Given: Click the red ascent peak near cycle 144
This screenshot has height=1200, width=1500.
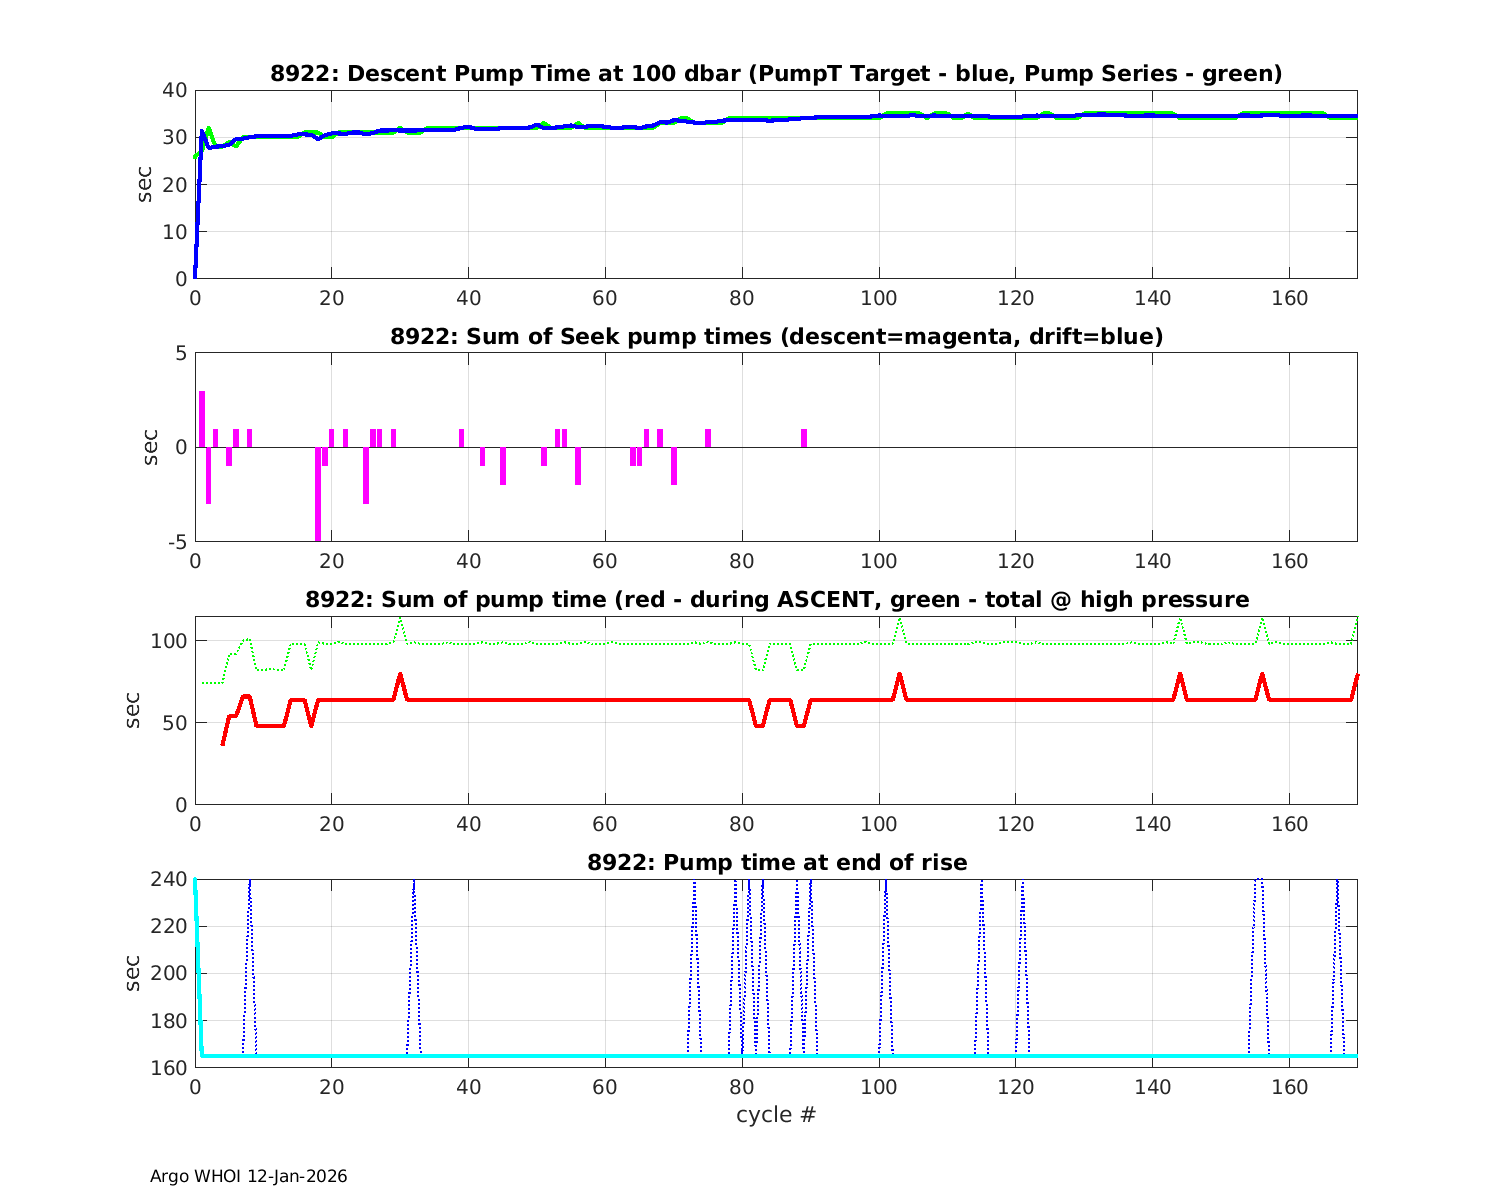Looking at the screenshot, I should (x=1180, y=678).
